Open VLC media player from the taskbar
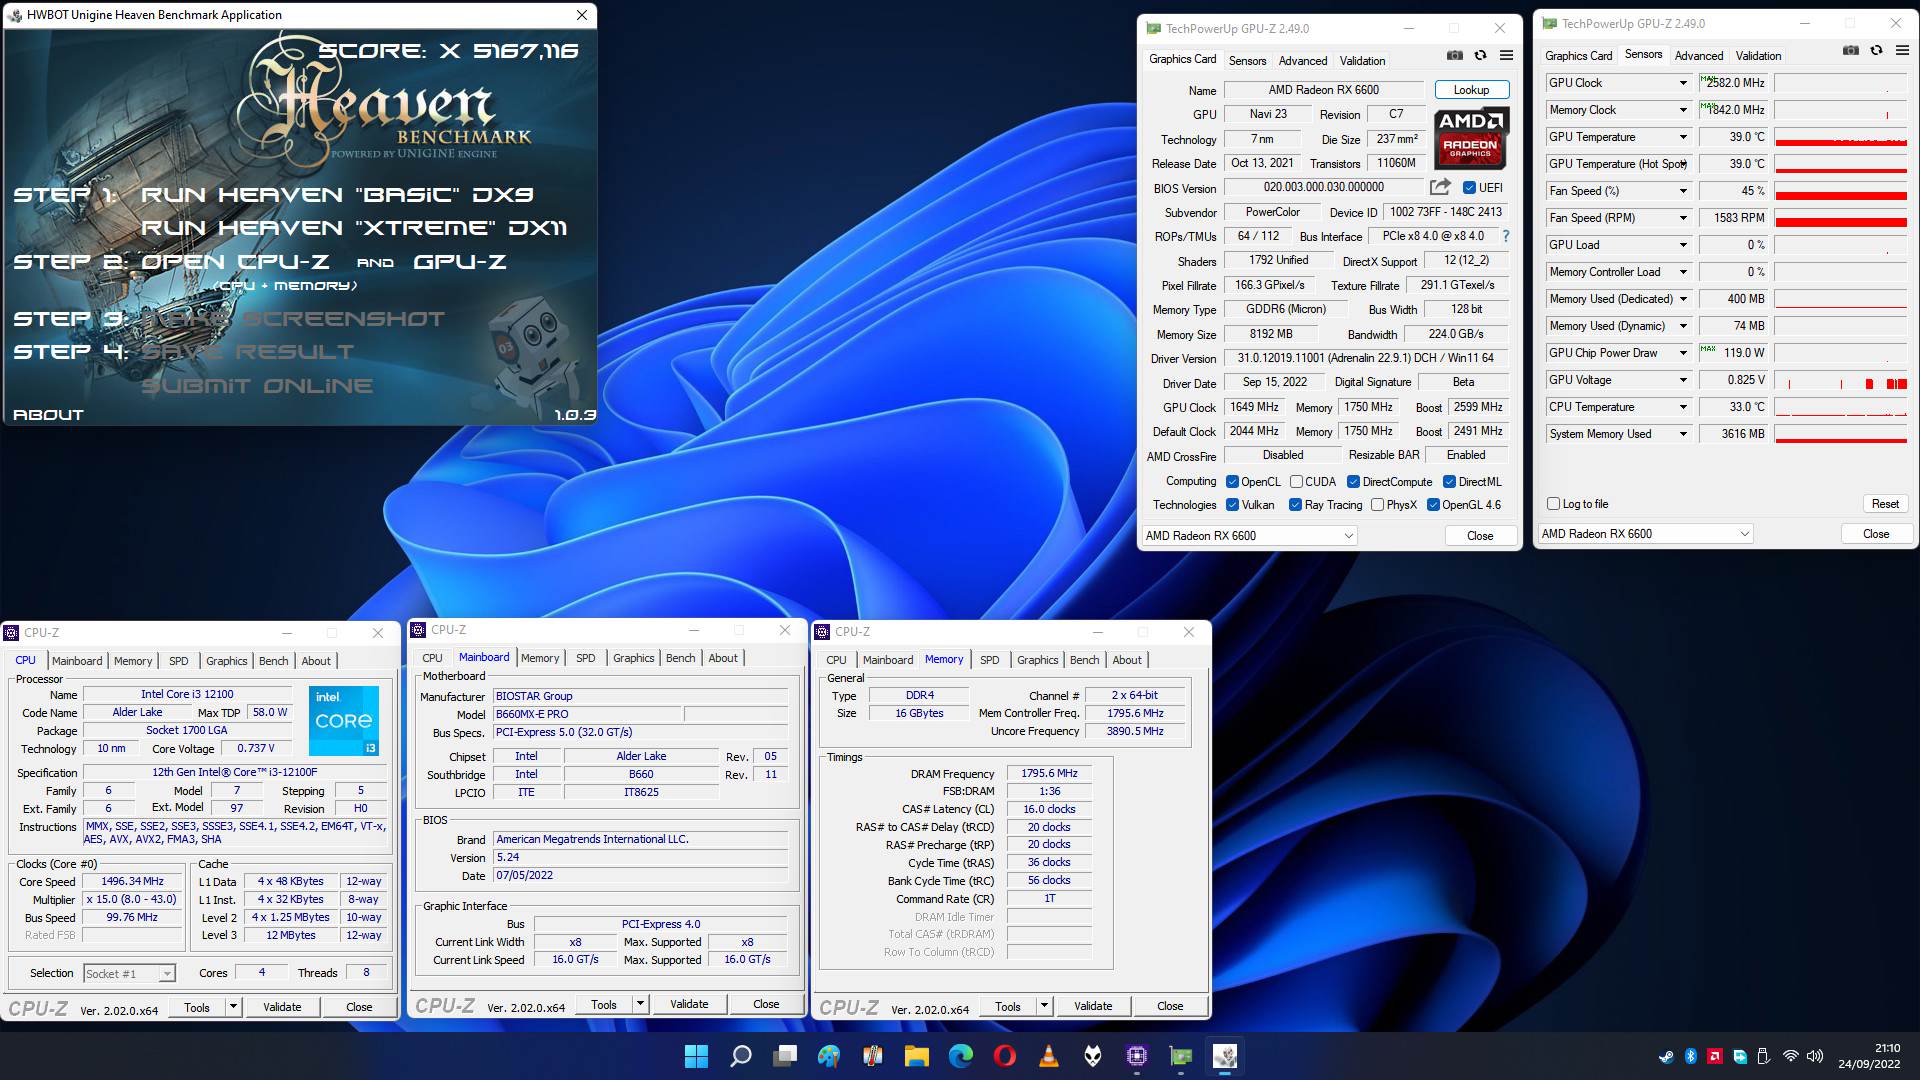Screen dimensions: 1920x1080 1048,1056
